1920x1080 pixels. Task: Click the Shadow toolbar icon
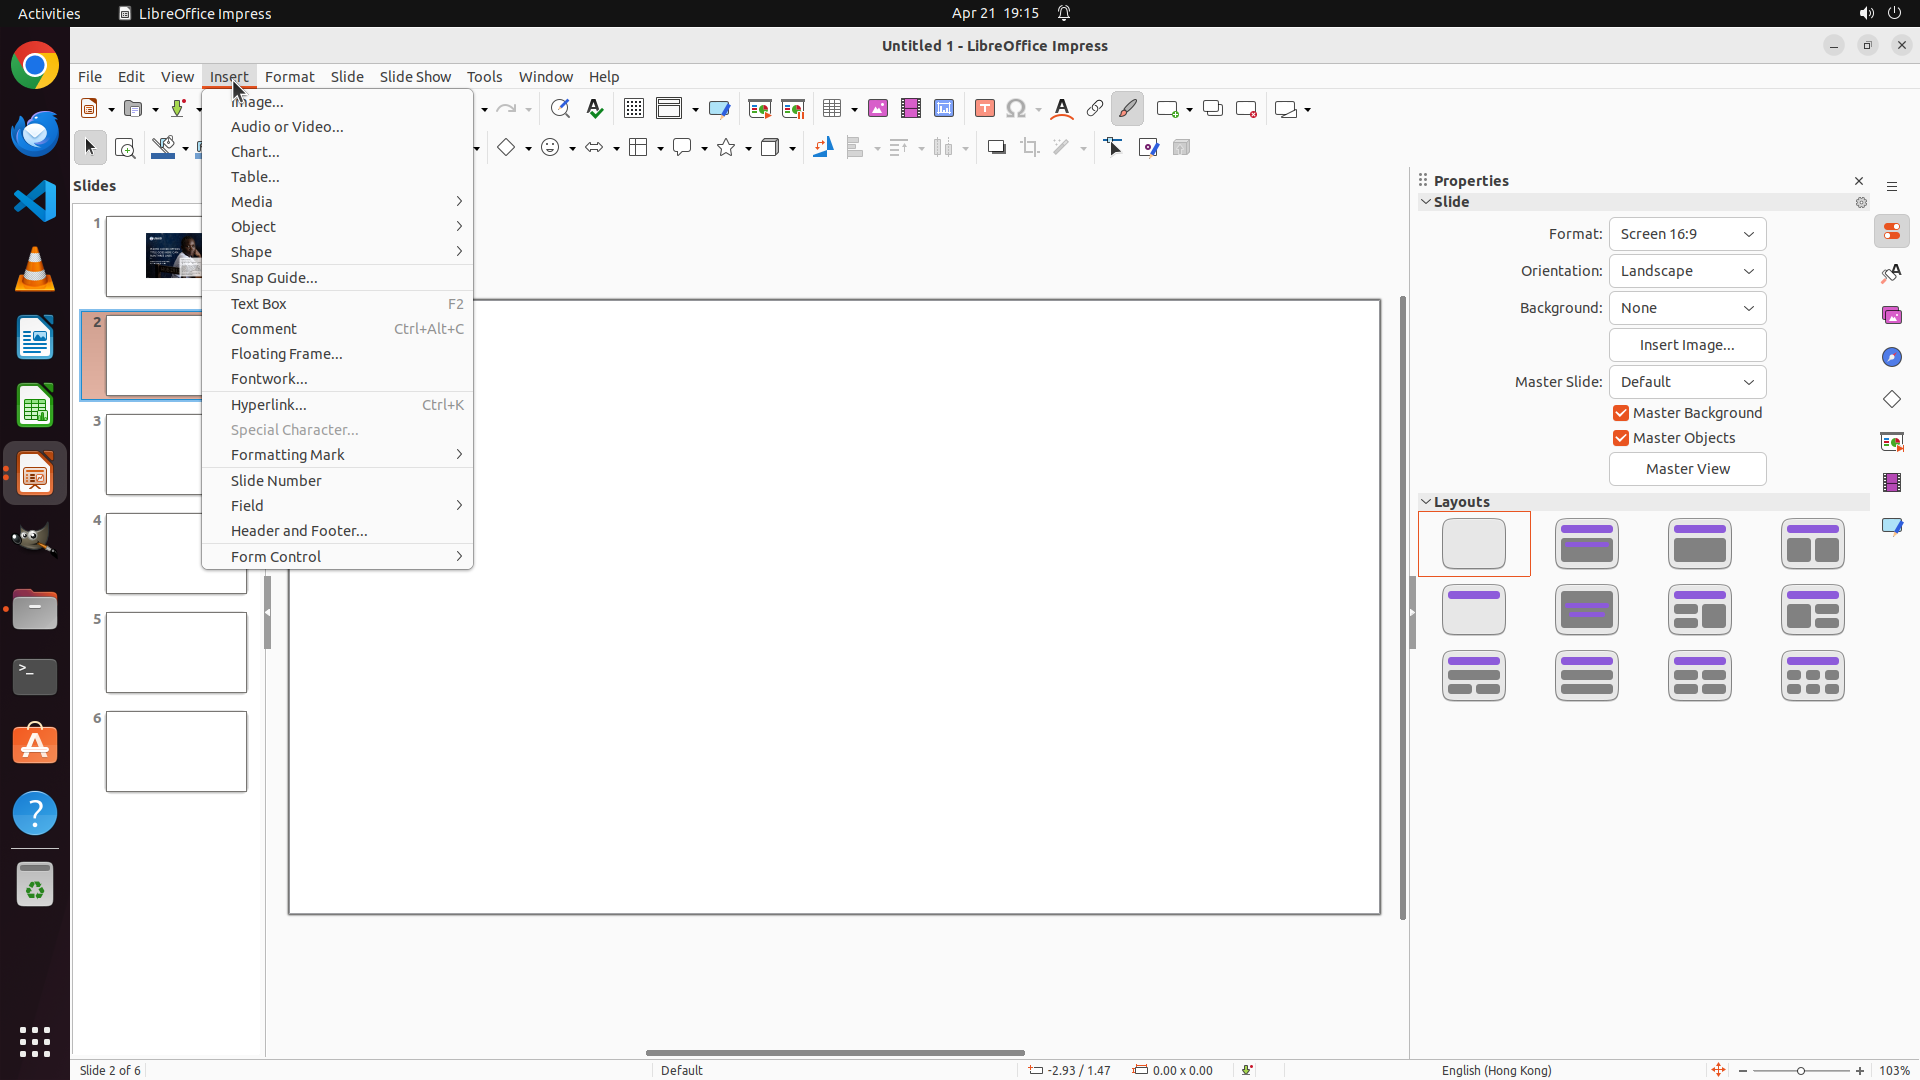(x=996, y=147)
